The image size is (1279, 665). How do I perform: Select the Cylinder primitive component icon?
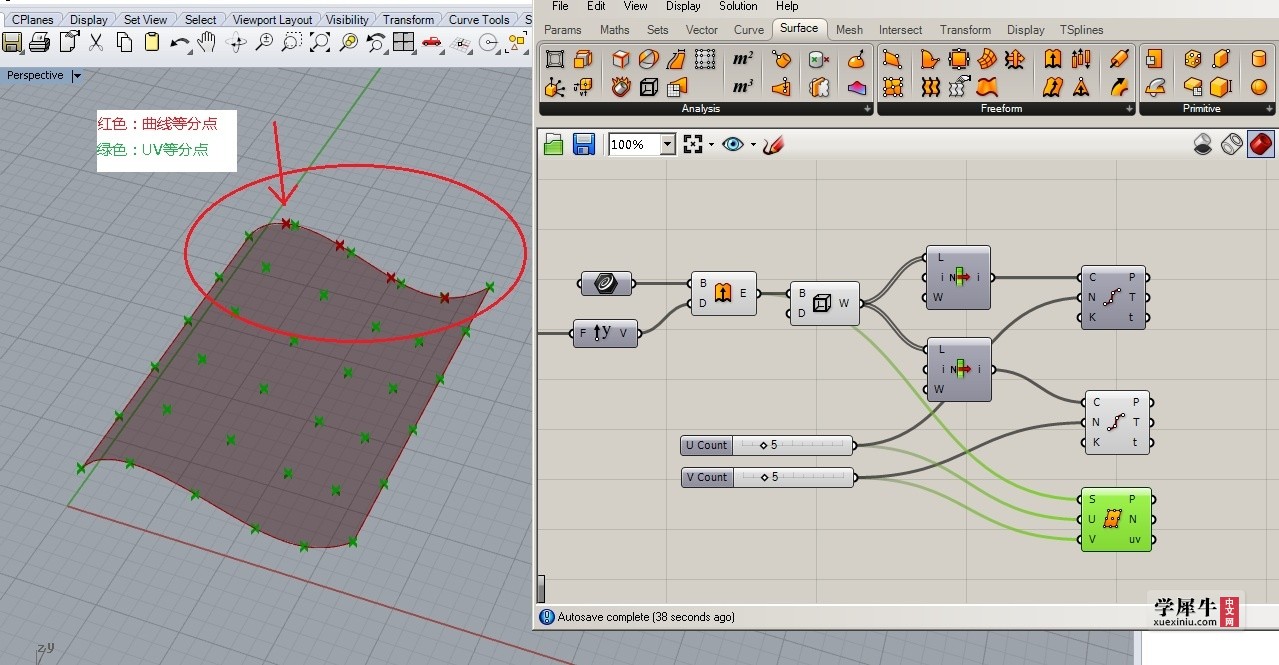coord(1258,59)
